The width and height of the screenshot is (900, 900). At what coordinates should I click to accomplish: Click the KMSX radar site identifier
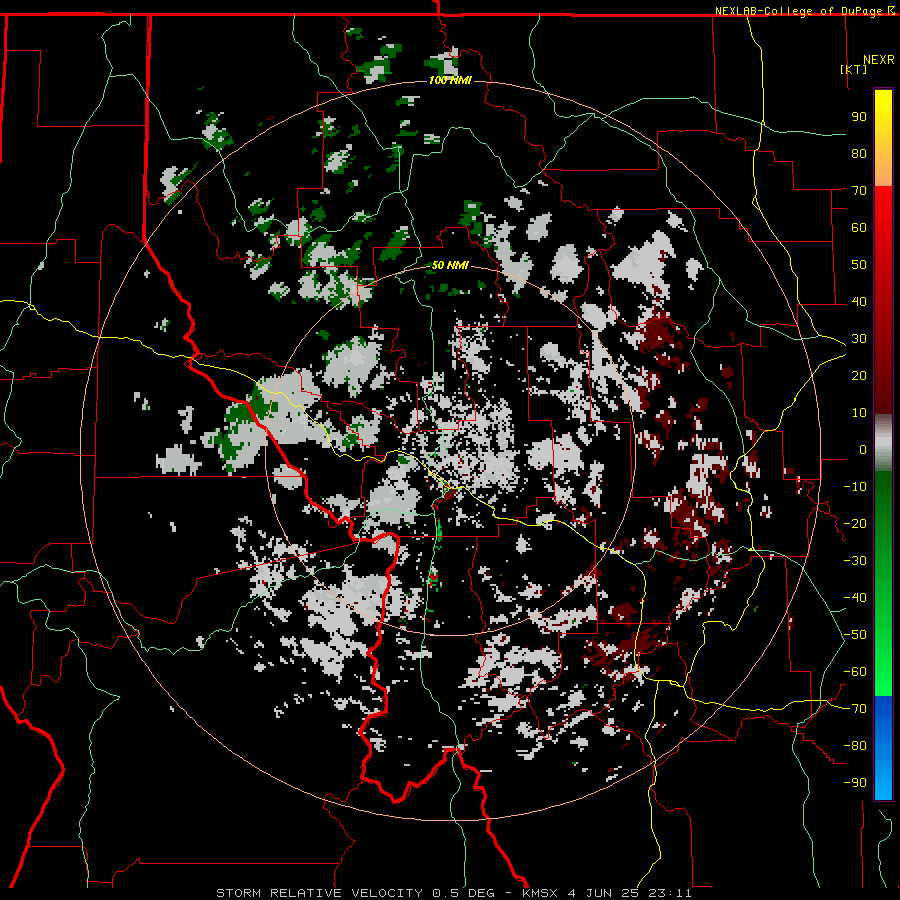(x=540, y=893)
